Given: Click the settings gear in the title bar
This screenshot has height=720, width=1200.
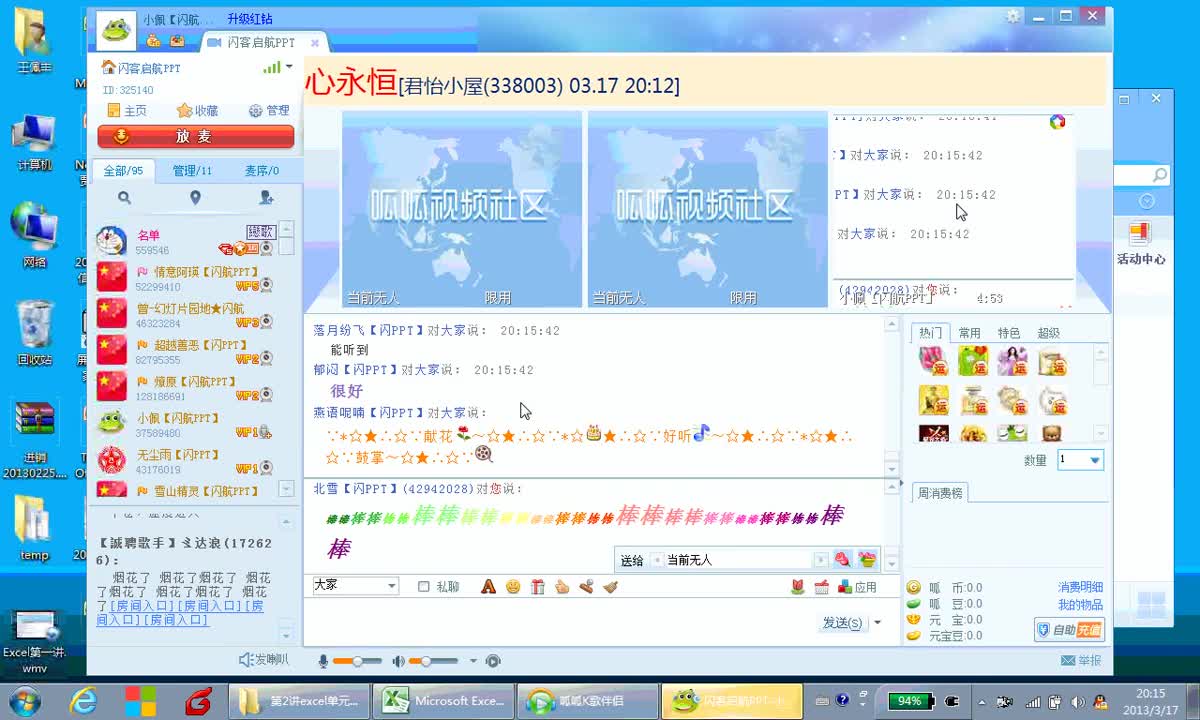Looking at the screenshot, I should [x=1014, y=16].
